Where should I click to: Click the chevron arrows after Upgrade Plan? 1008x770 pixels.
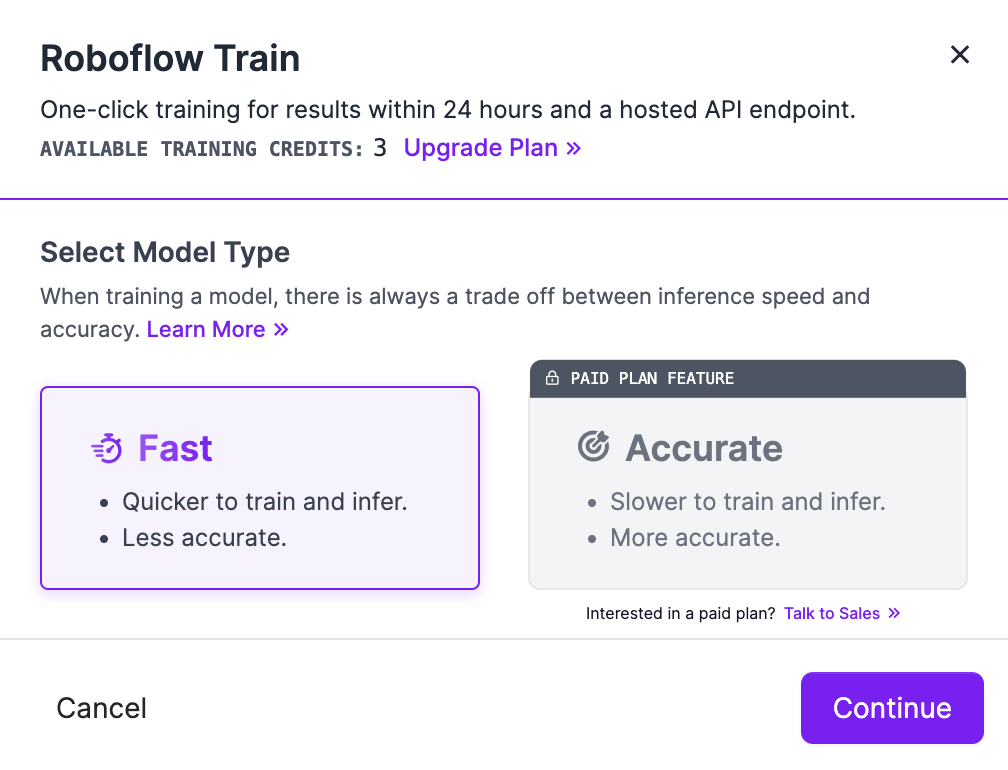[x=572, y=148]
